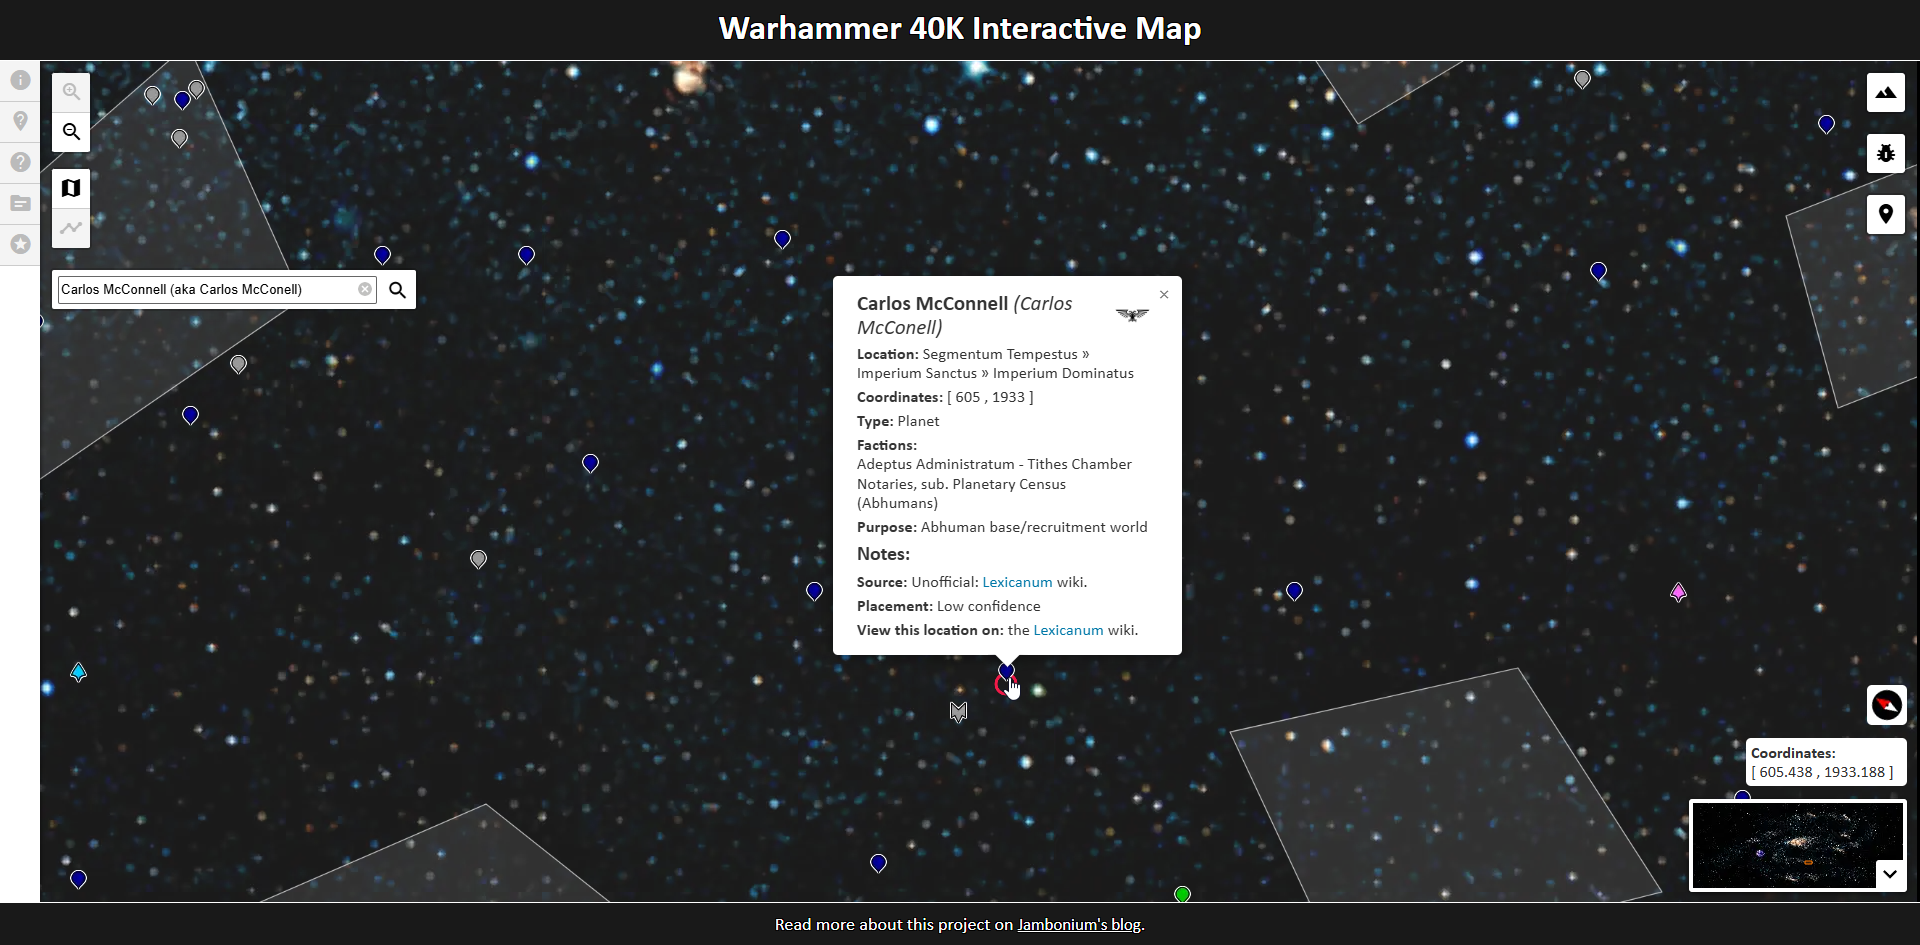Click the "Placement: Low confidence" text
1920x945 pixels.
click(x=948, y=606)
